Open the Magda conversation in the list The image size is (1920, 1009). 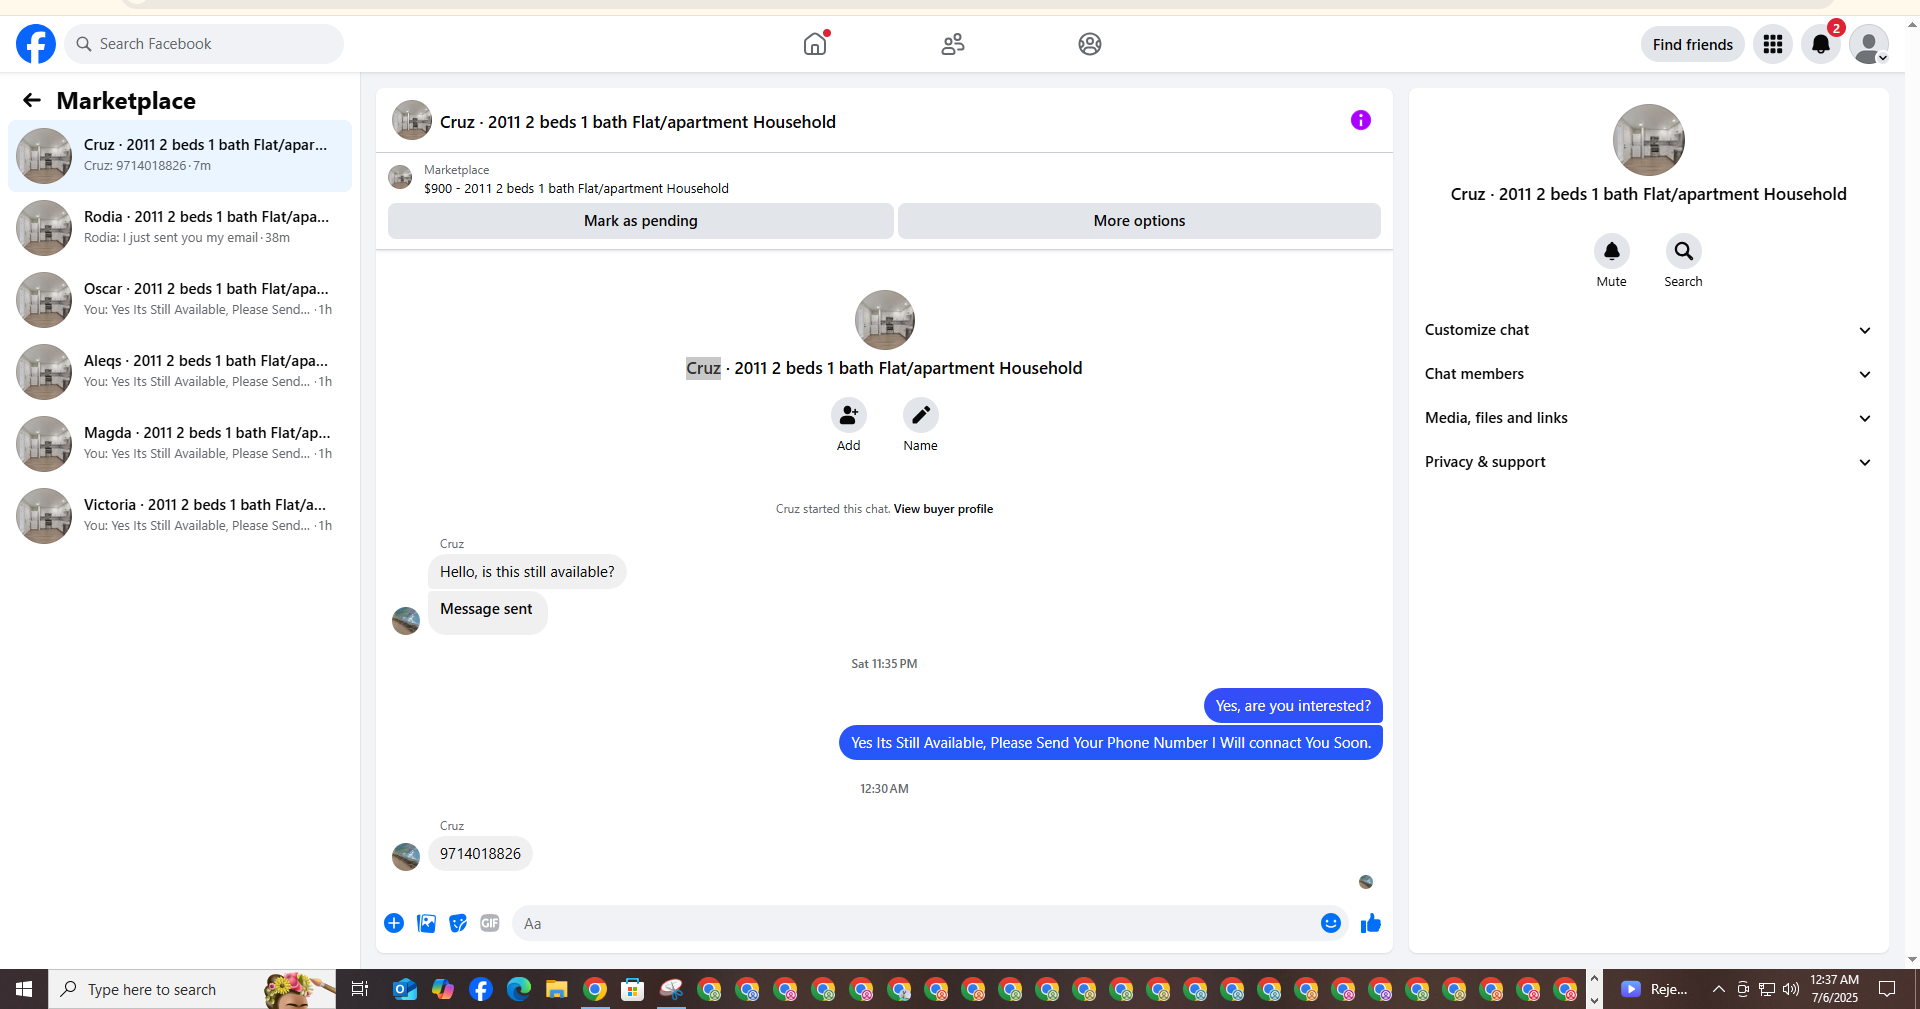180,444
